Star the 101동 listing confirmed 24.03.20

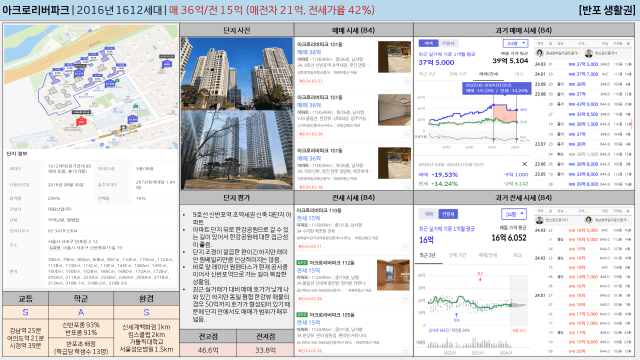(407, 134)
